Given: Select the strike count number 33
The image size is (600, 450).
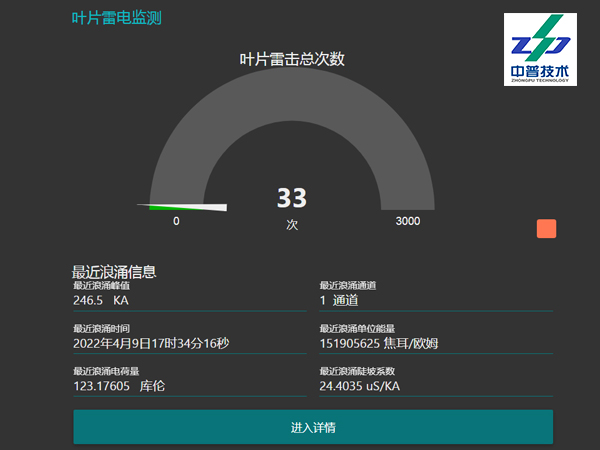Looking at the screenshot, I should point(292,197).
